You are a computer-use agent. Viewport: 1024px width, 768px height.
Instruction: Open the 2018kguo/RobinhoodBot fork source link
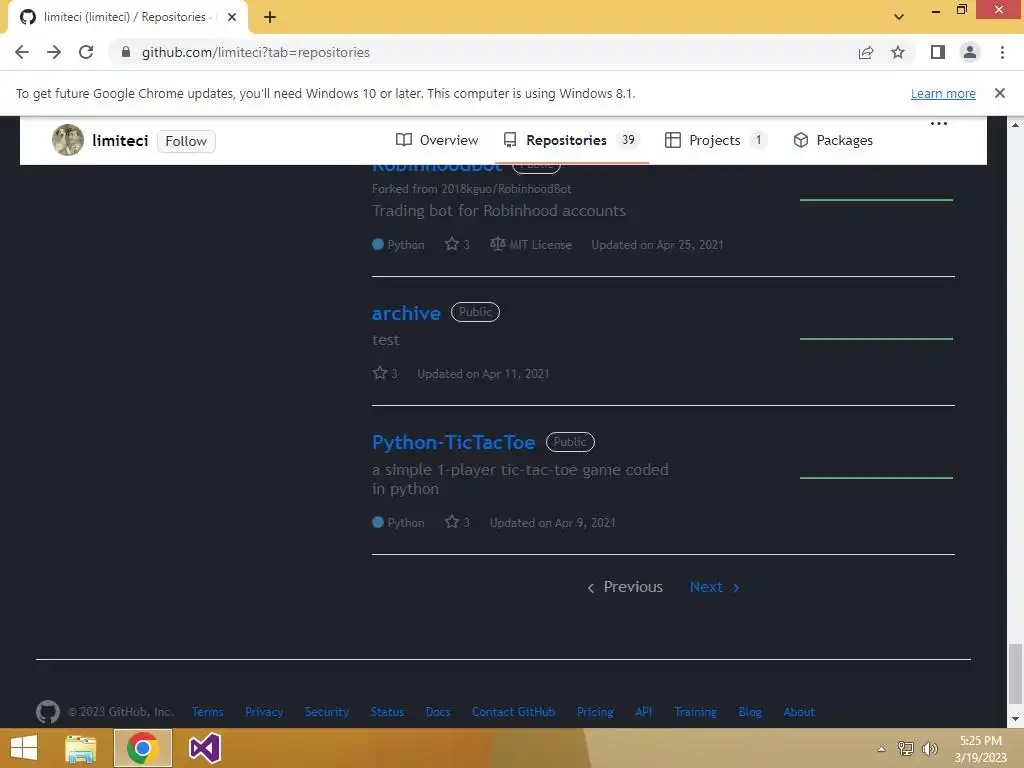505,189
